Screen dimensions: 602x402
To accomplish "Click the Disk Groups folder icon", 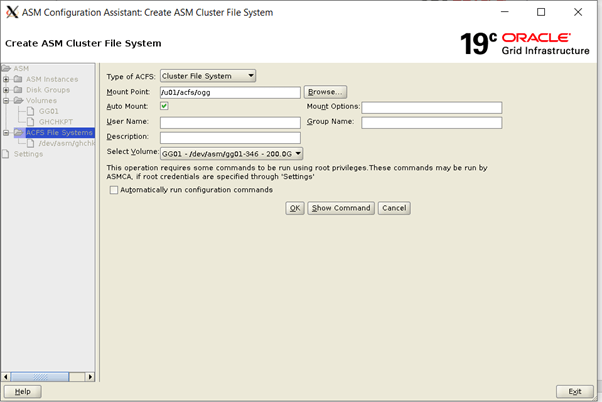I will (18, 90).
